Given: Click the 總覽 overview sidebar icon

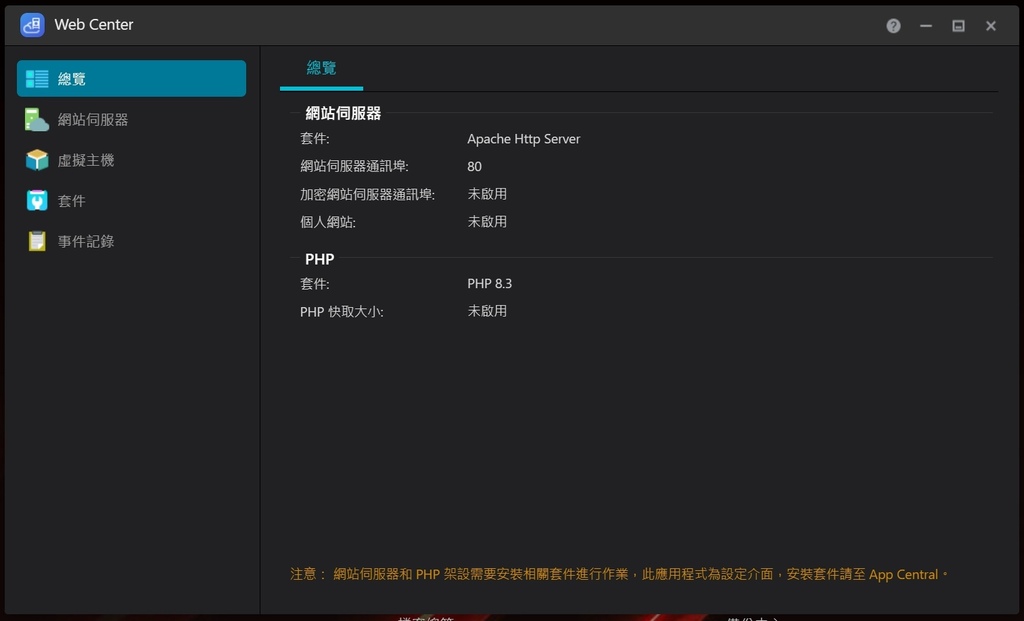Looking at the screenshot, I should tap(37, 79).
